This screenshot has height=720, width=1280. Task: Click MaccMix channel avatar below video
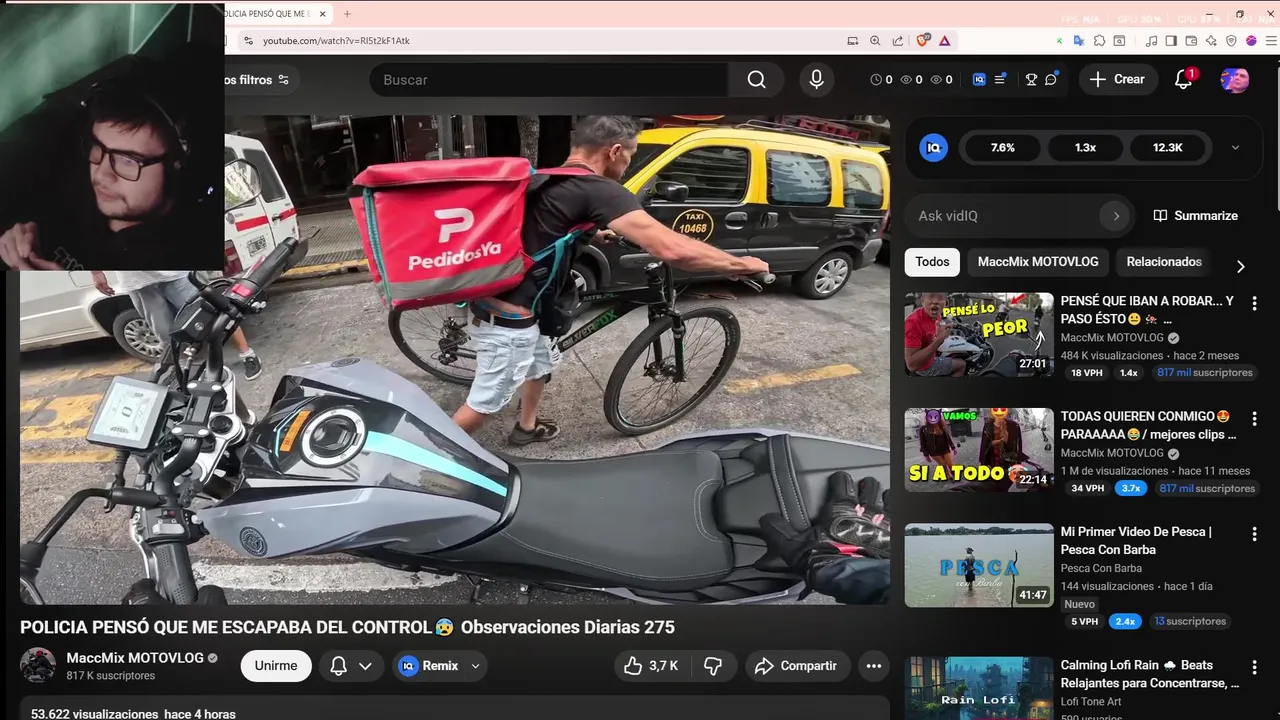click(x=38, y=666)
